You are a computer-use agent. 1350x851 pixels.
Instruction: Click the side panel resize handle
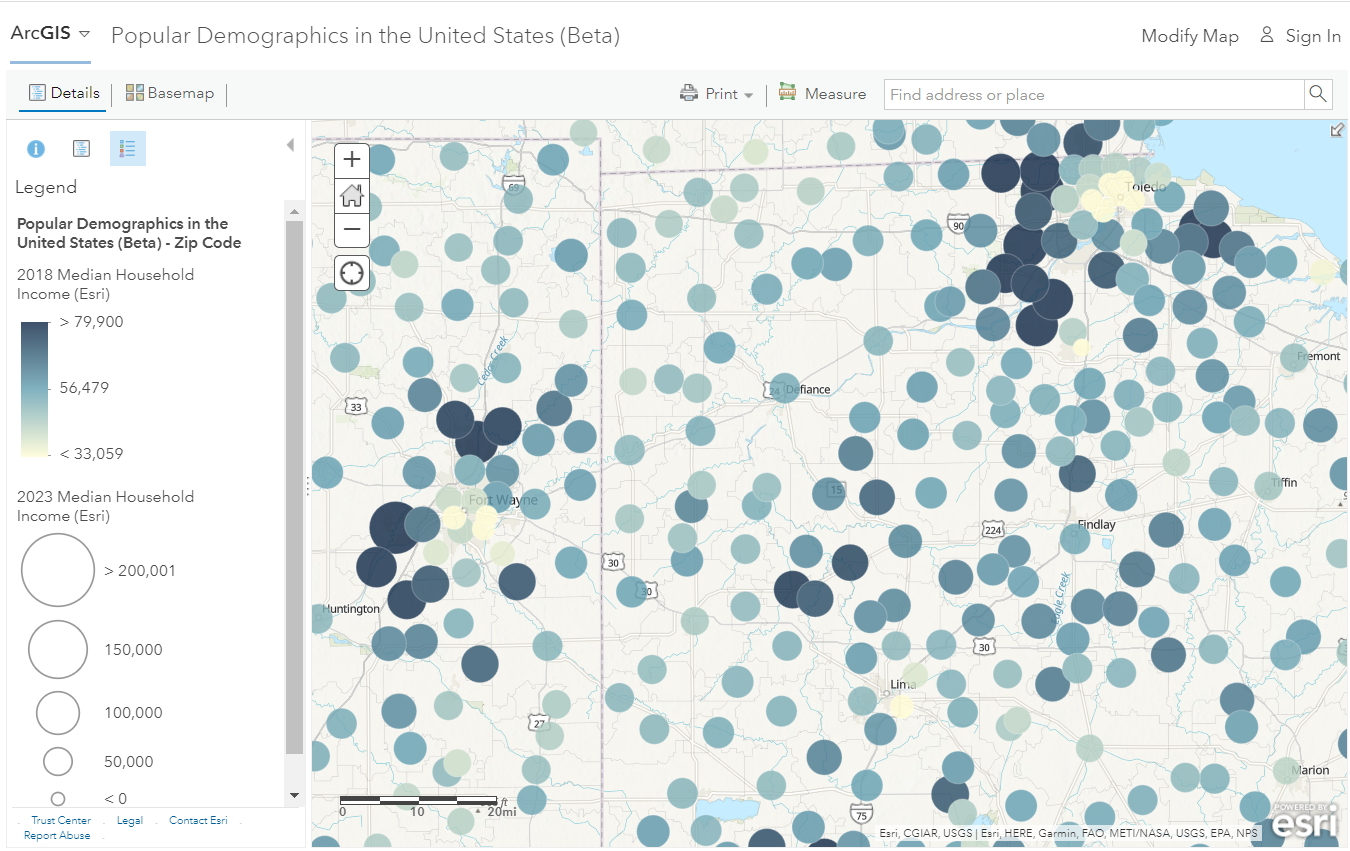[x=308, y=486]
